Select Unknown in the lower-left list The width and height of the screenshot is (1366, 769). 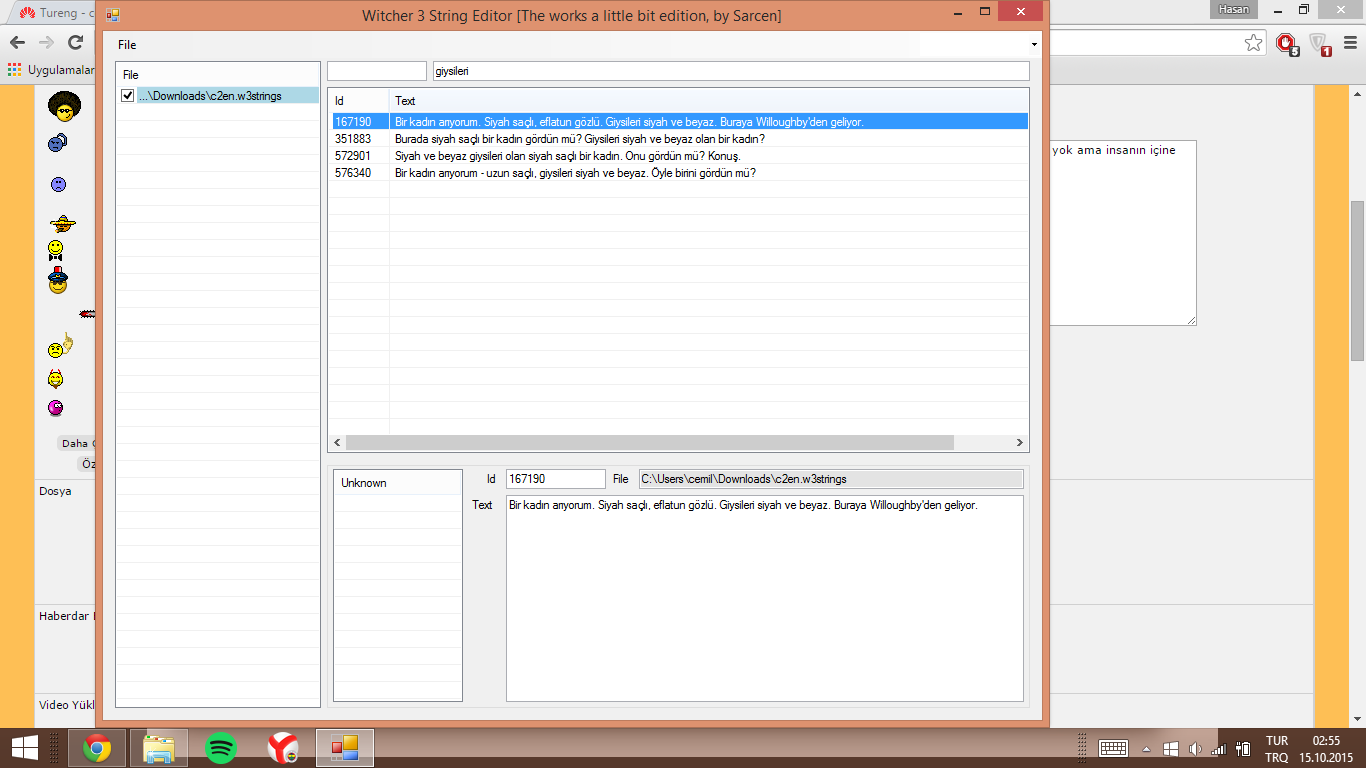[x=398, y=483]
